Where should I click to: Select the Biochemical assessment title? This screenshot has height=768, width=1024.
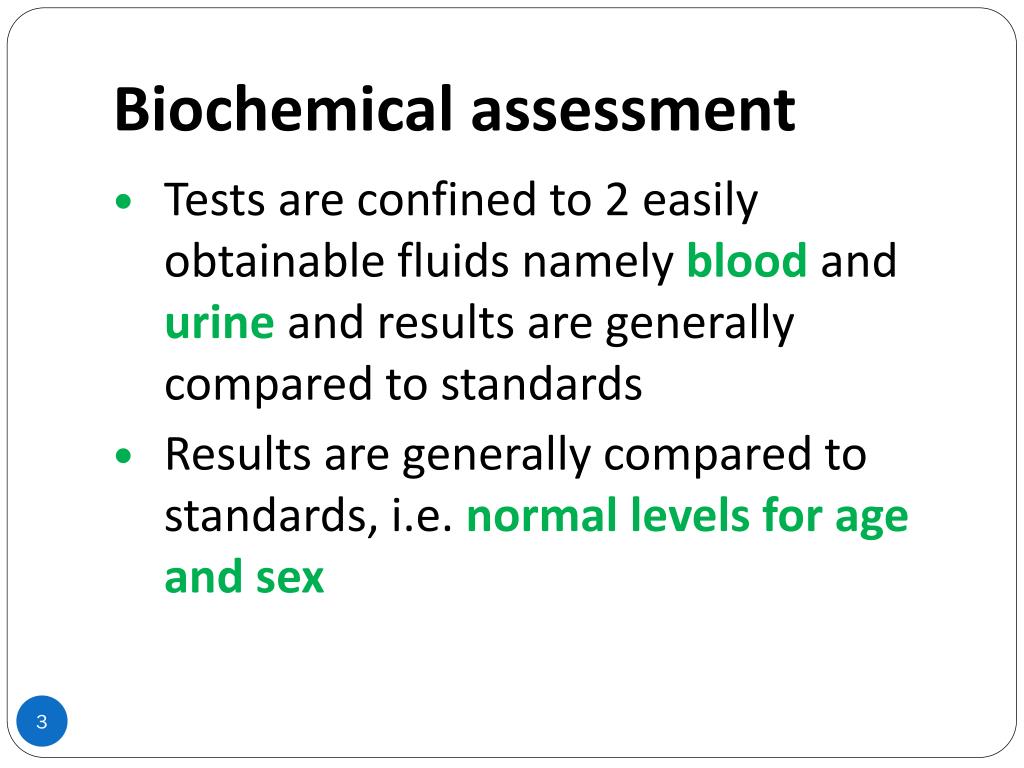coord(455,108)
